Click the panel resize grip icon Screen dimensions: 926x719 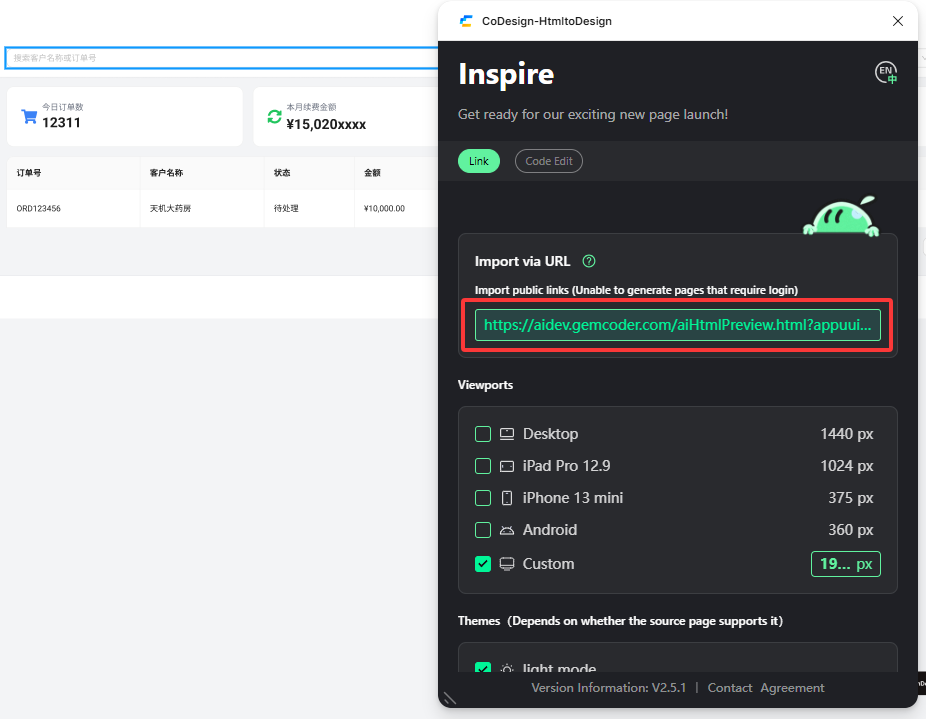tap(450, 698)
